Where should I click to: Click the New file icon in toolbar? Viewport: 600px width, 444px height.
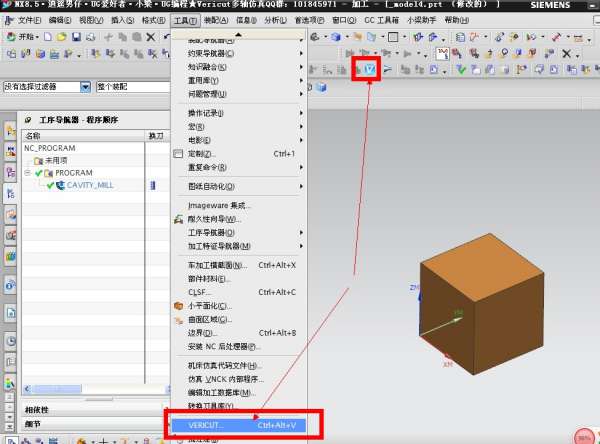click(48, 37)
